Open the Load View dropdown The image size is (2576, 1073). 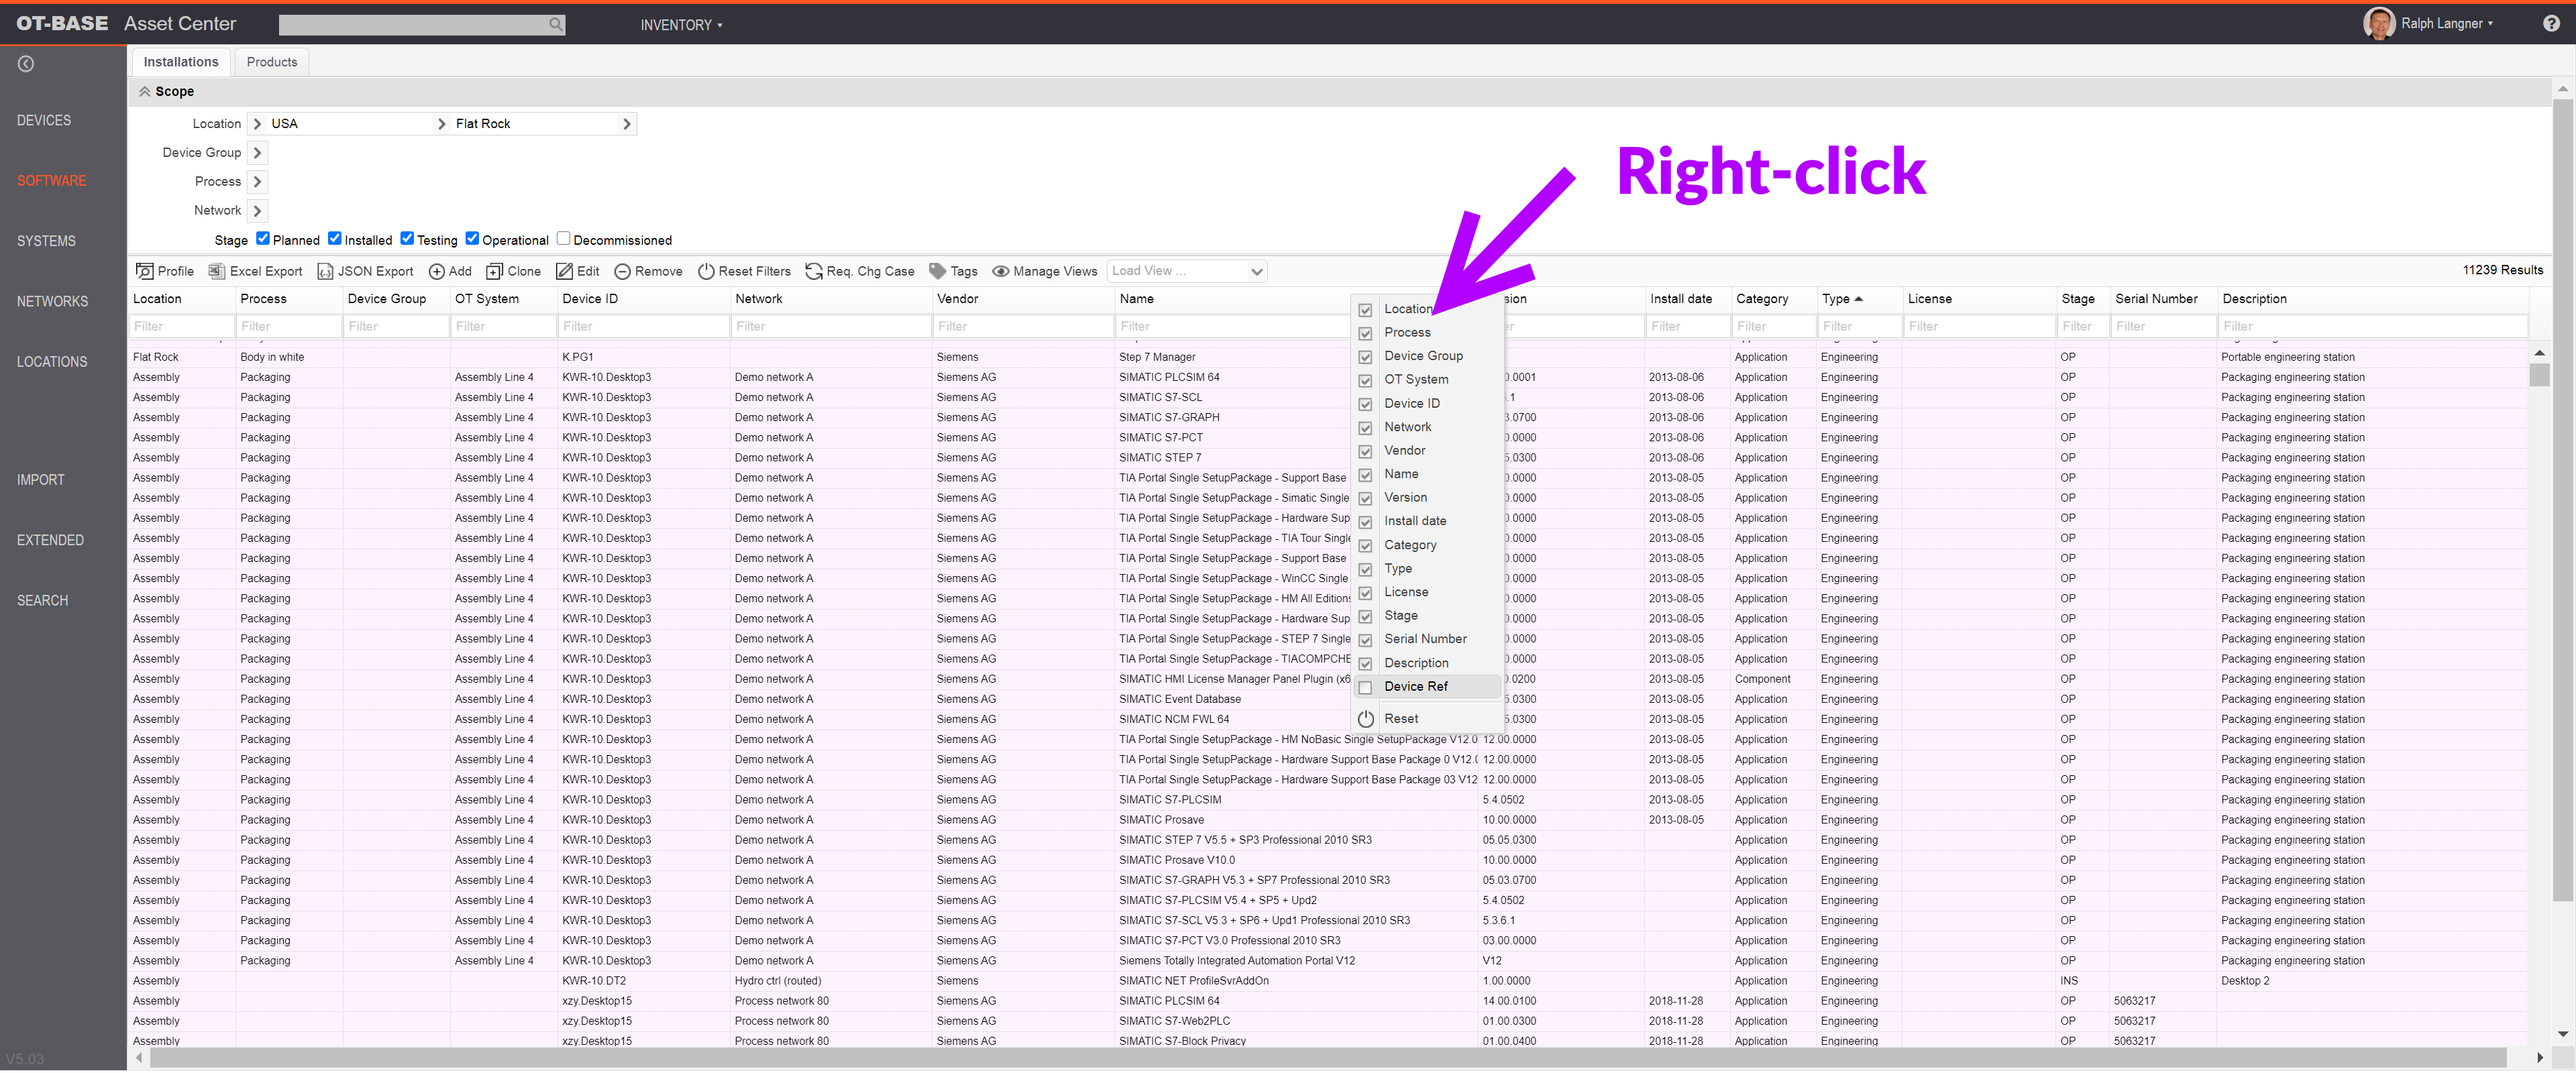(1187, 271)
